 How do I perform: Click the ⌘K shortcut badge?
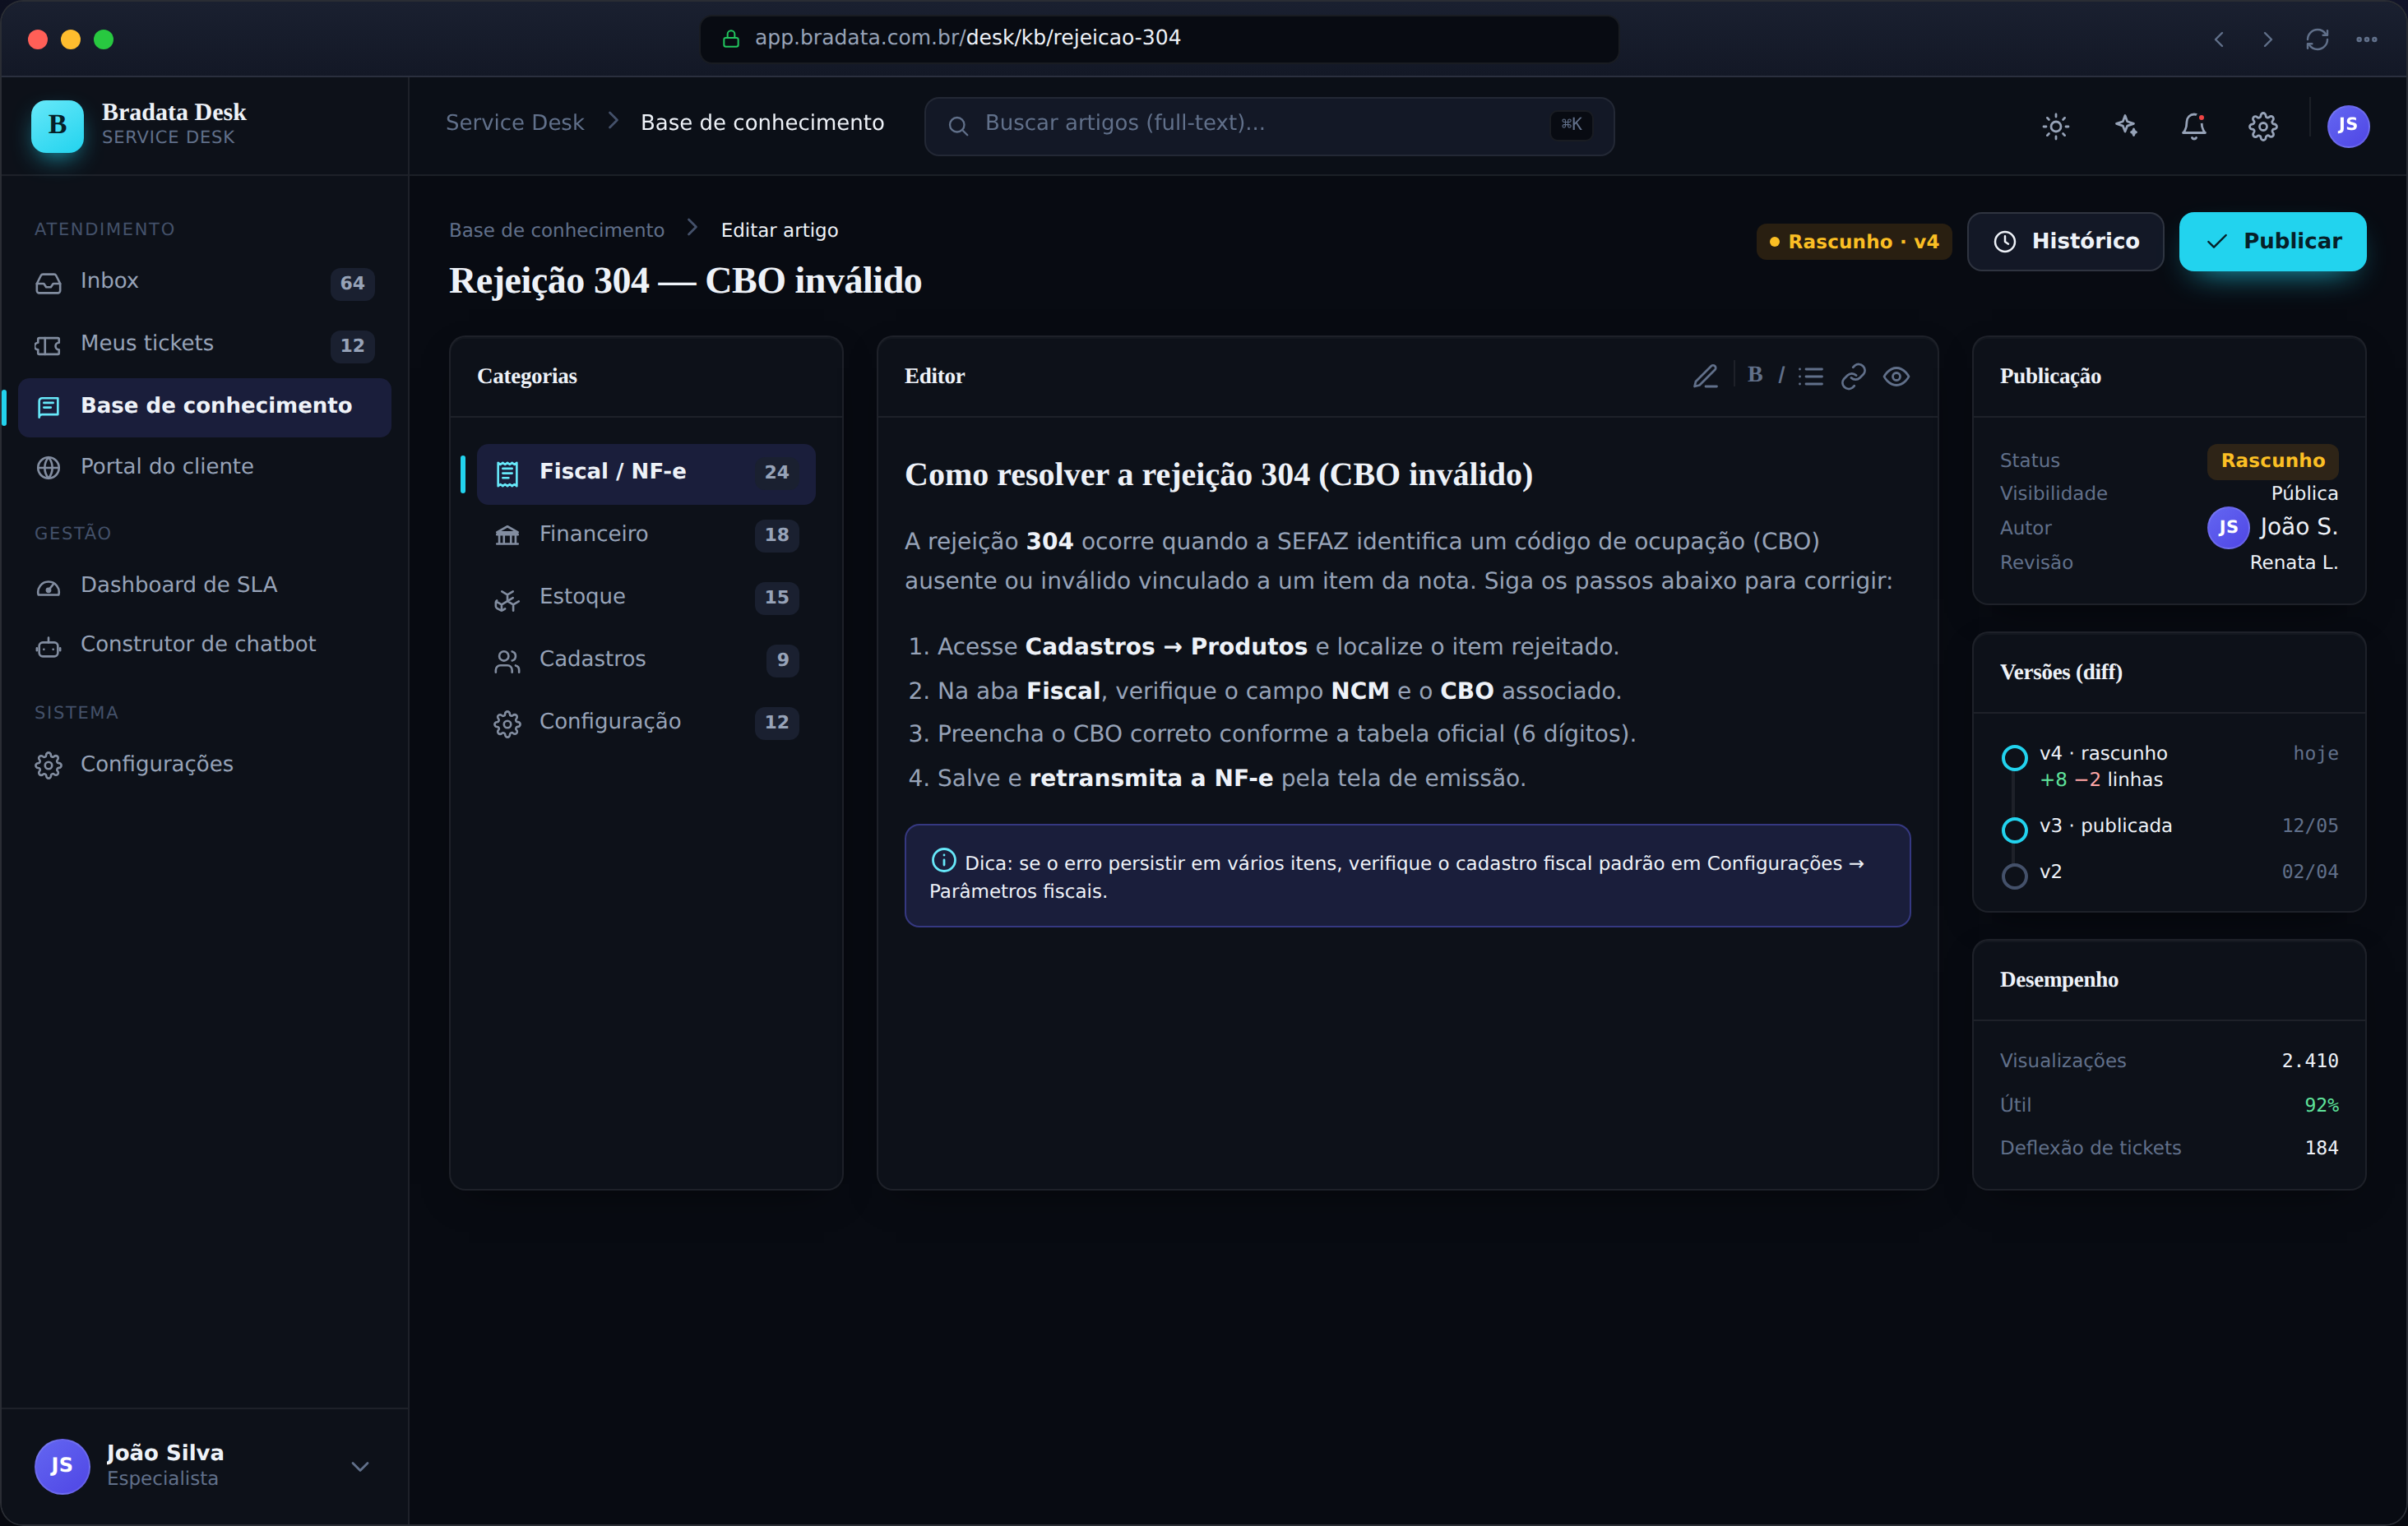click(1571, 125)
